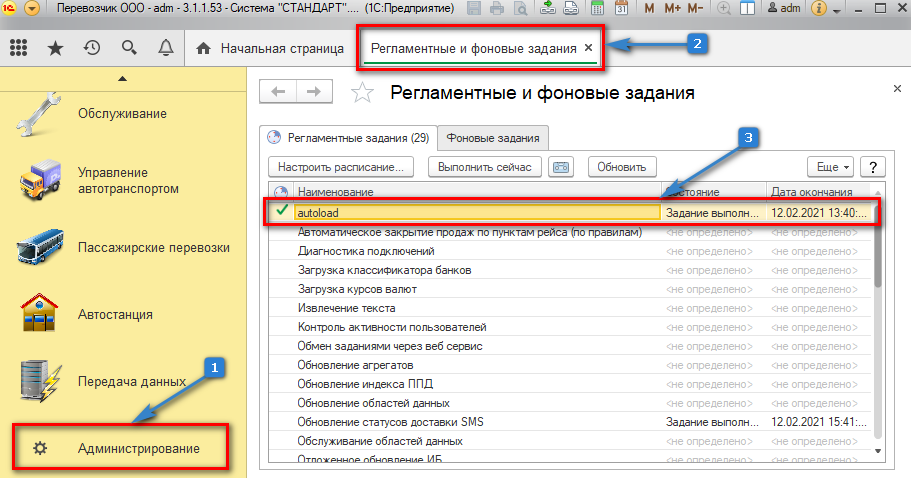Add this page to favorites star
The width and height of the screenshot is (911, 478).
[x=363, y=93]
